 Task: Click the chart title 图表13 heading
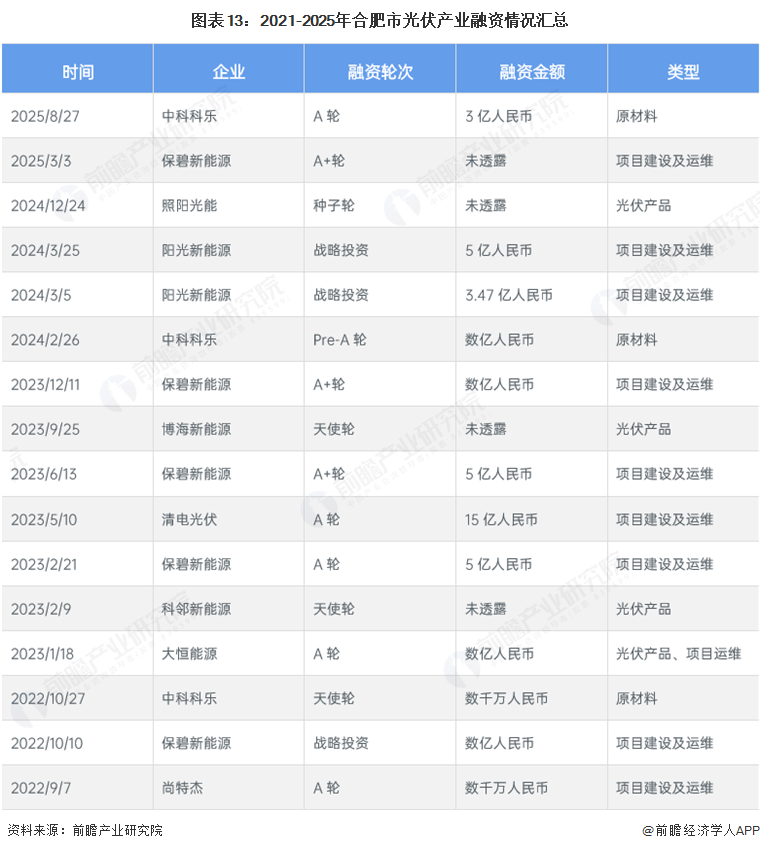tap(380, 20)
